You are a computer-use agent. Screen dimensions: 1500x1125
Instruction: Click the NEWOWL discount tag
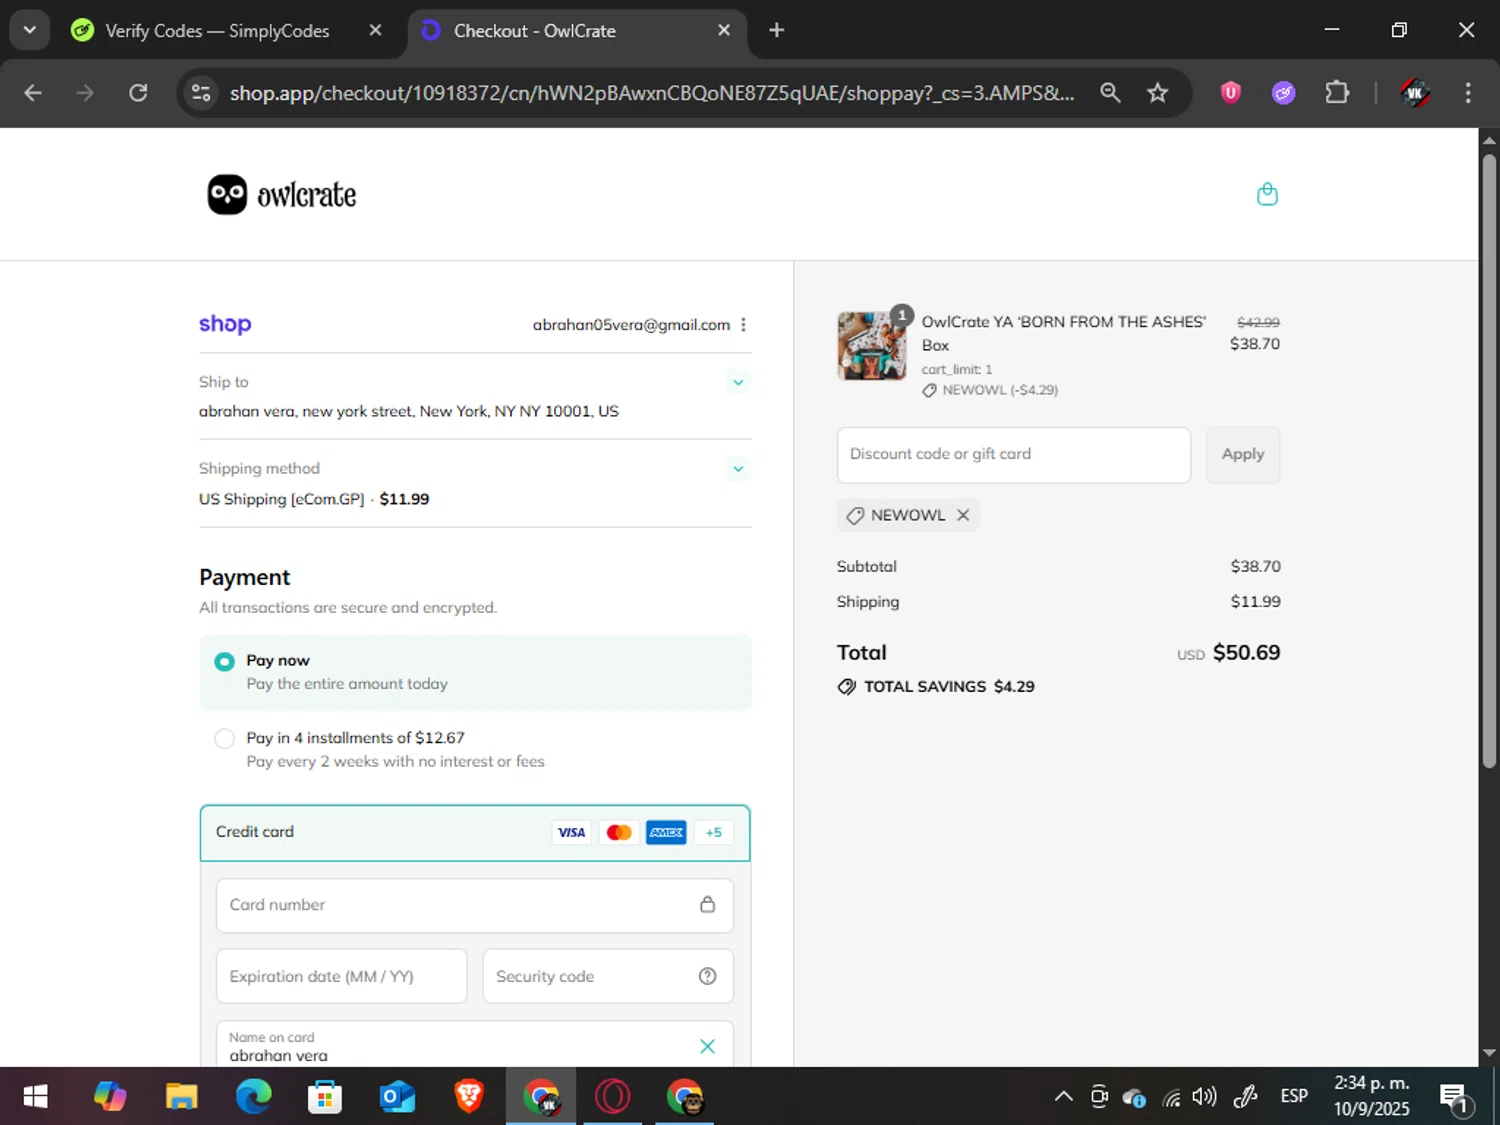click(x=907, y=515)
